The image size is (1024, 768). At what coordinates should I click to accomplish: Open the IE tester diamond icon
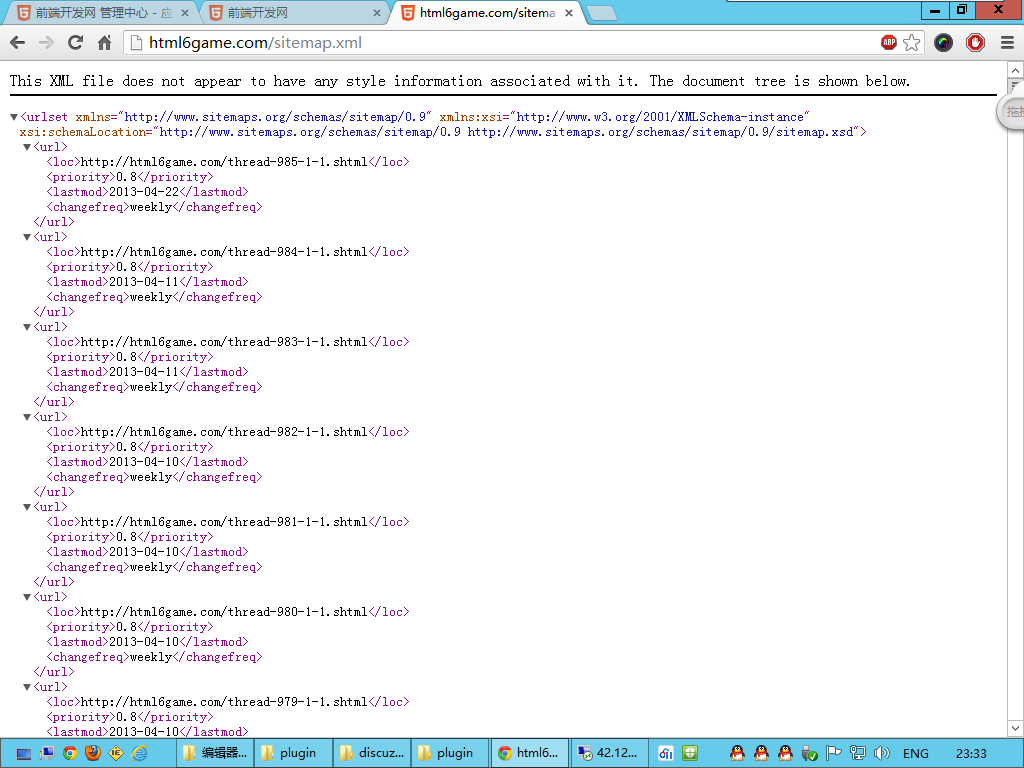[116, 753]
